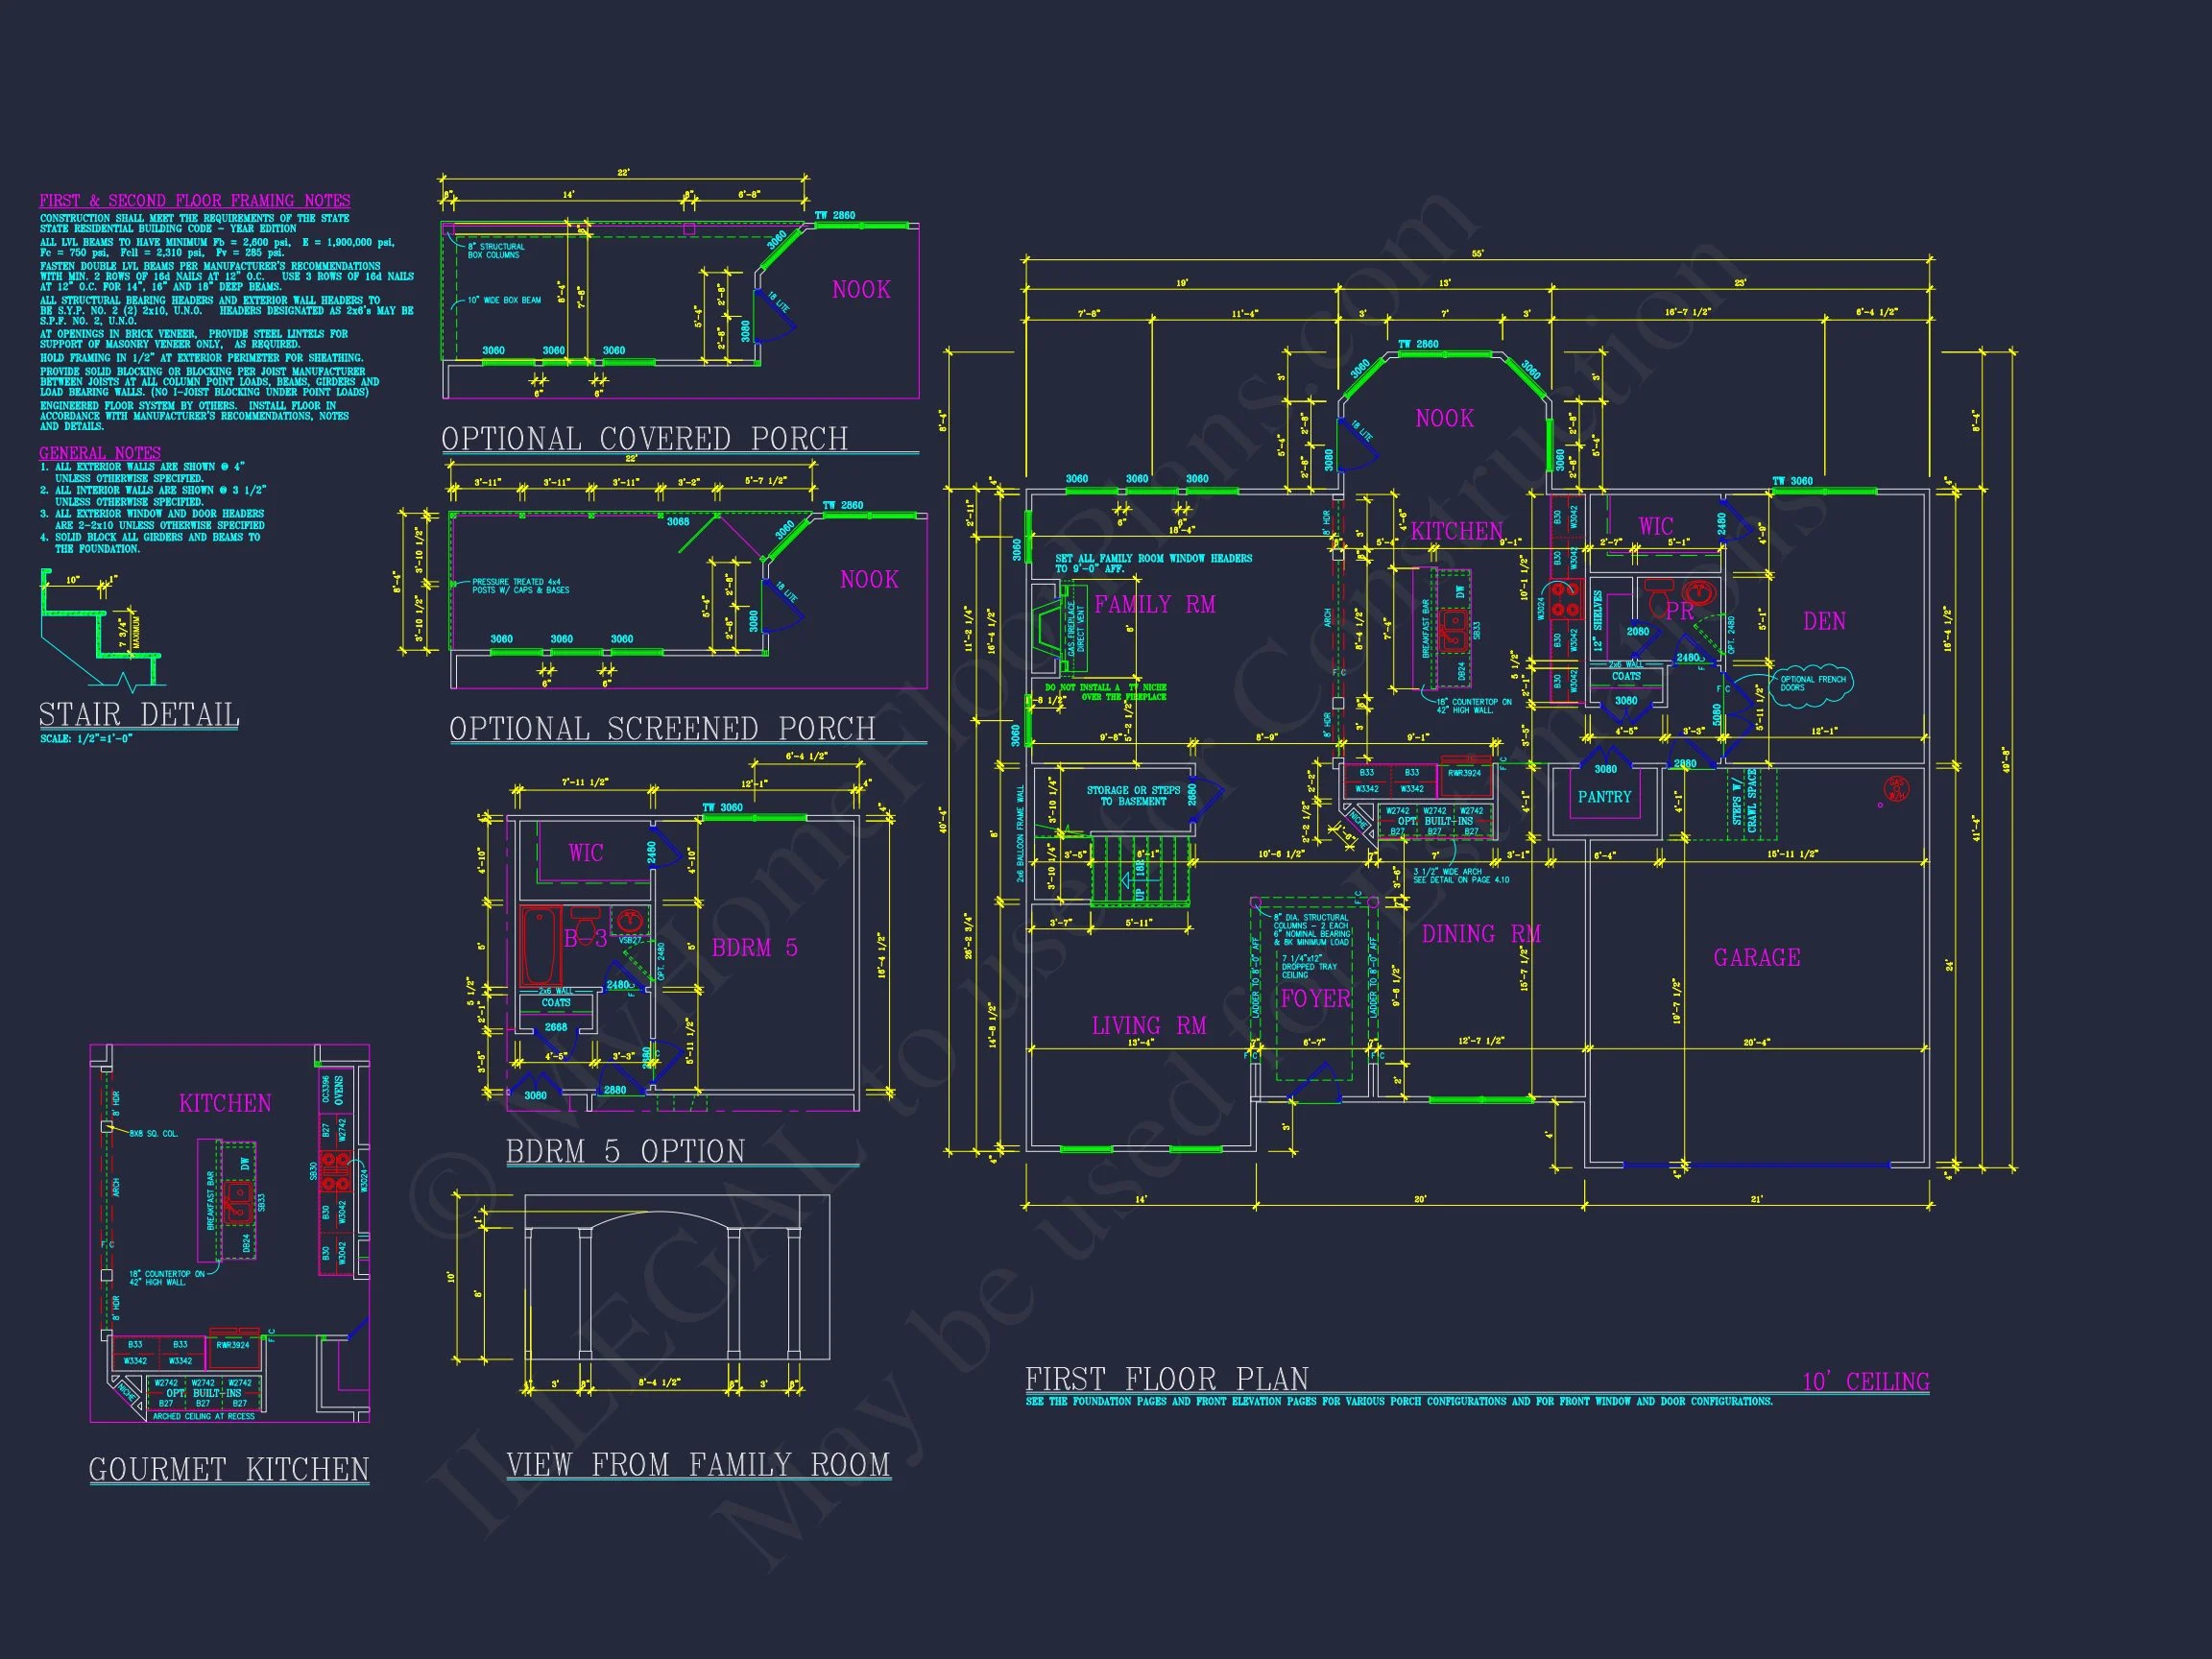Select the FOYER room label
This screenshot has height=1659, width=2212.
(1315, 998)
